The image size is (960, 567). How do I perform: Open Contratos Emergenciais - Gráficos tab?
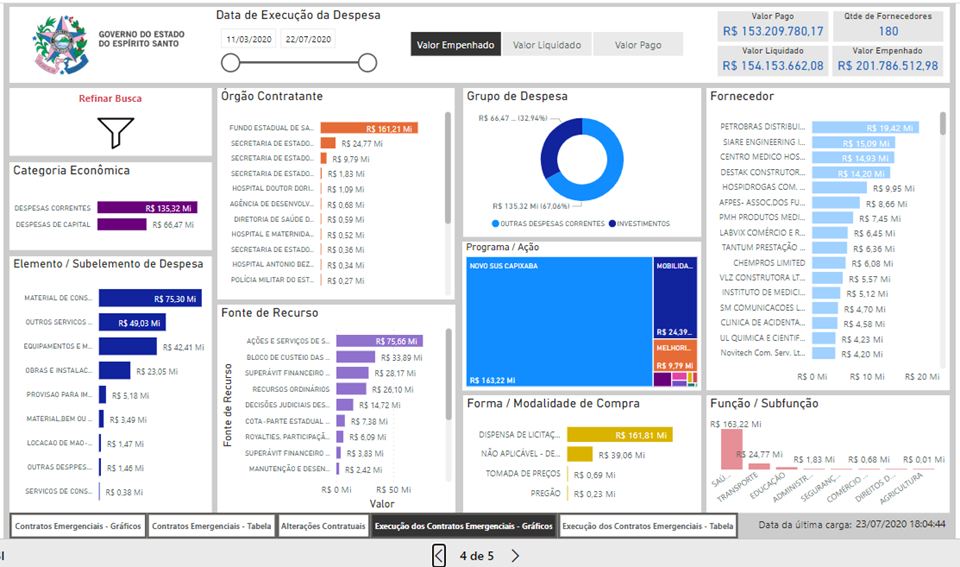pos(78,526)
